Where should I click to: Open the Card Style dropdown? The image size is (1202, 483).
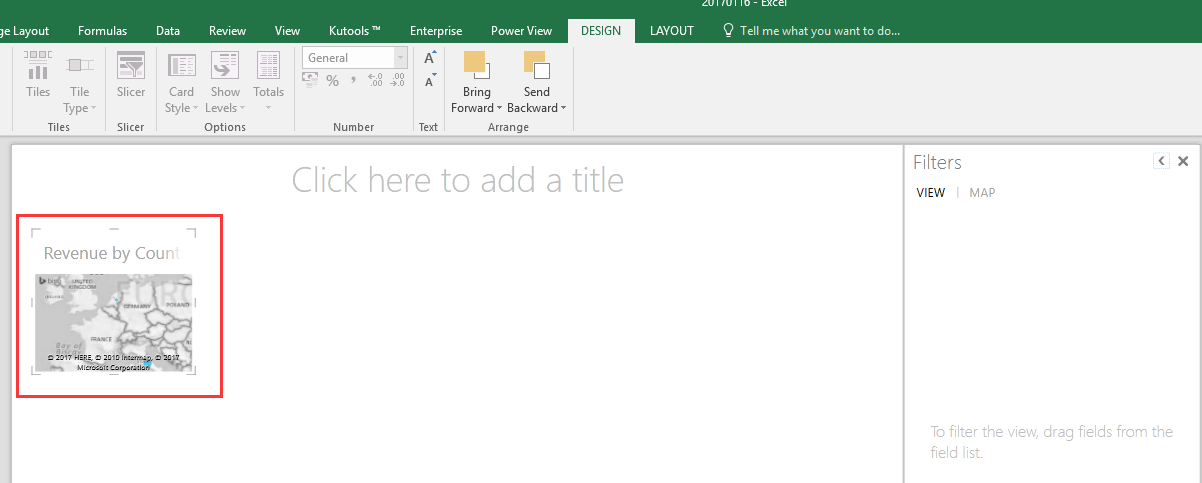(181, 108)
